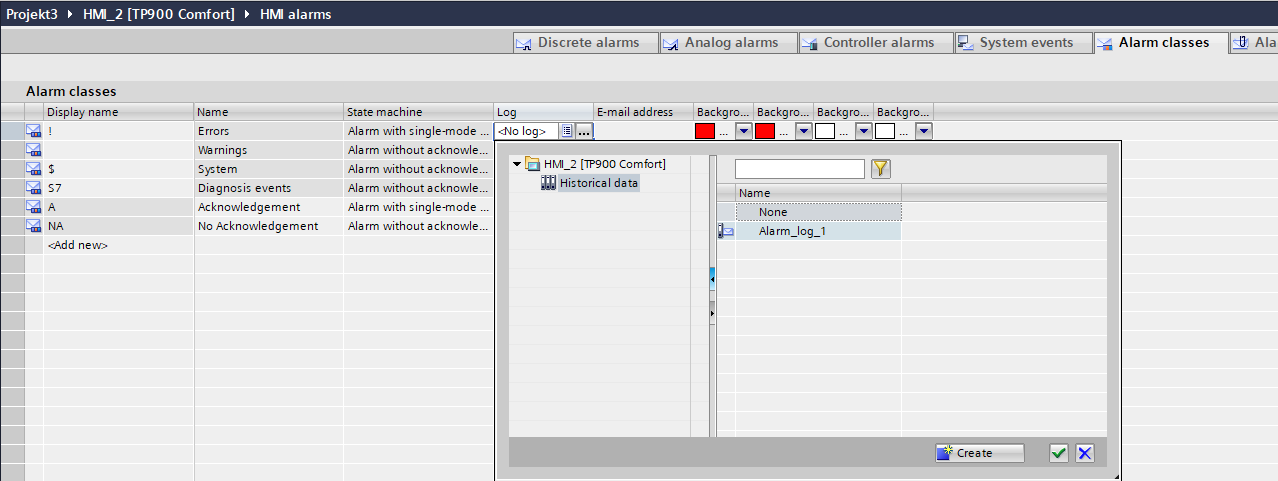Click the Controller alarms tab icon
Image resolution: width=1278 pixels, height=481 pixels.
coord(811,43)
